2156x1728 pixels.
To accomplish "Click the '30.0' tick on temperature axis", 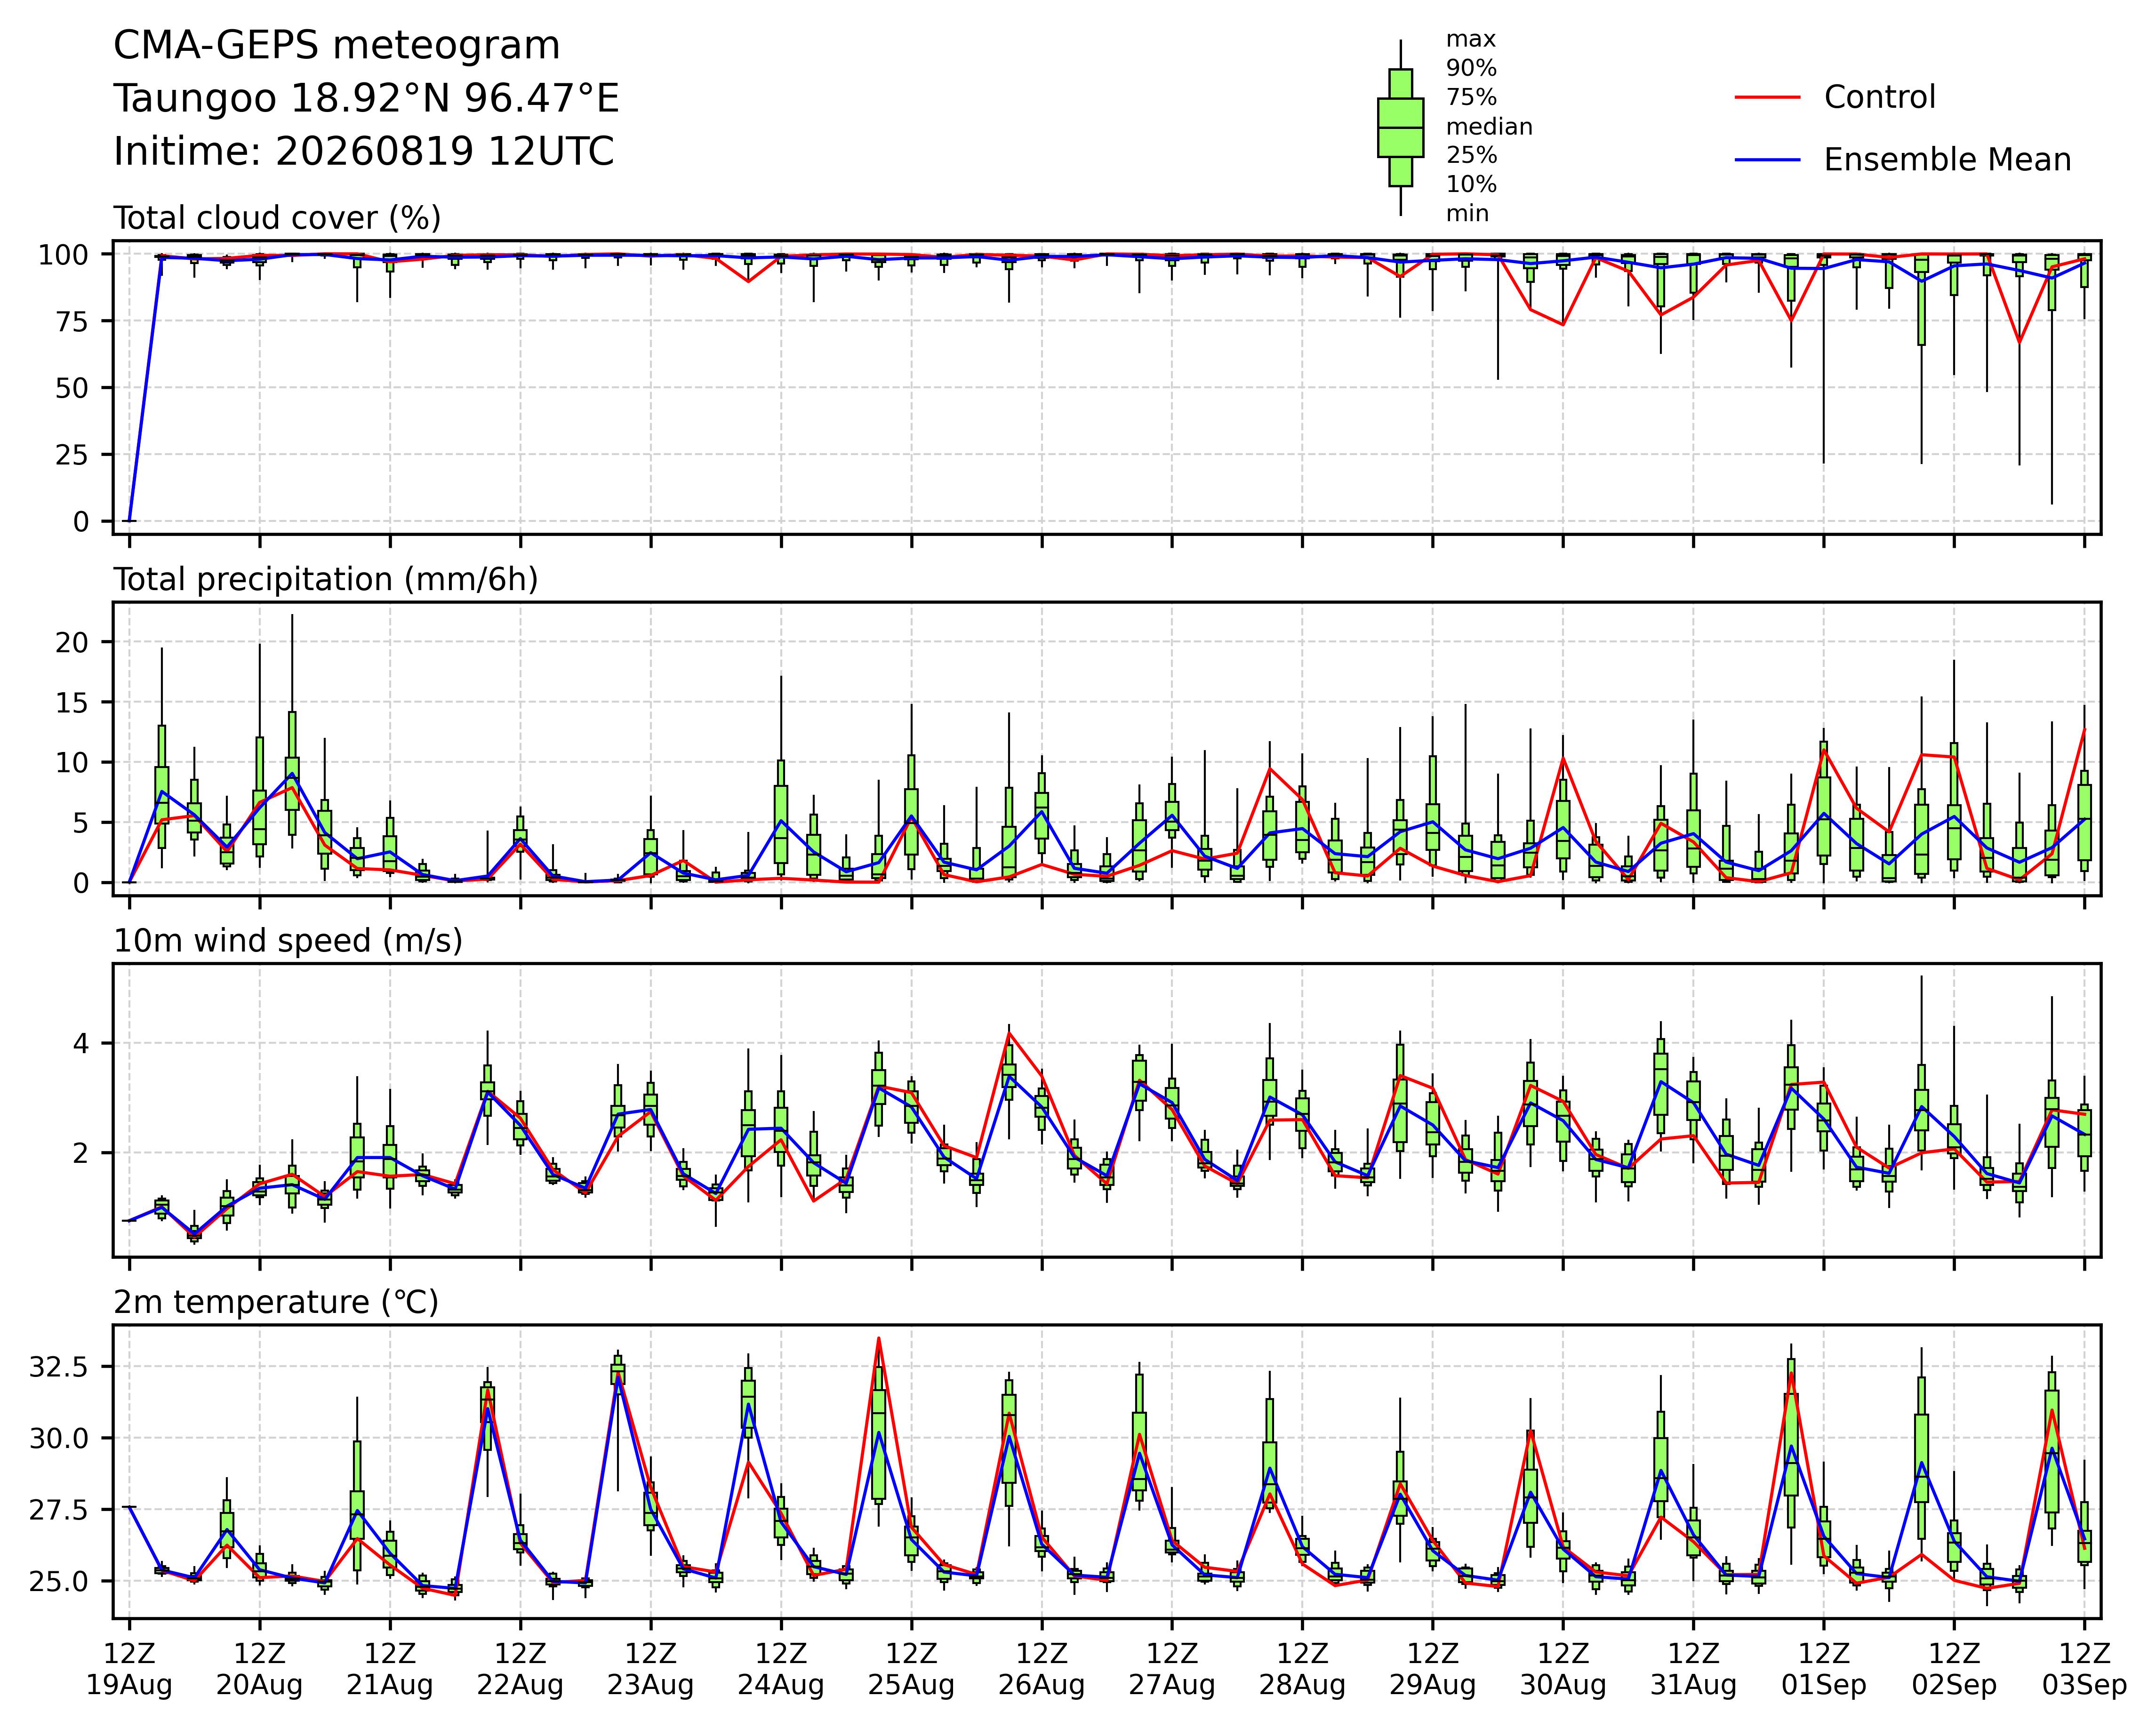I will tap(59, 1439).
